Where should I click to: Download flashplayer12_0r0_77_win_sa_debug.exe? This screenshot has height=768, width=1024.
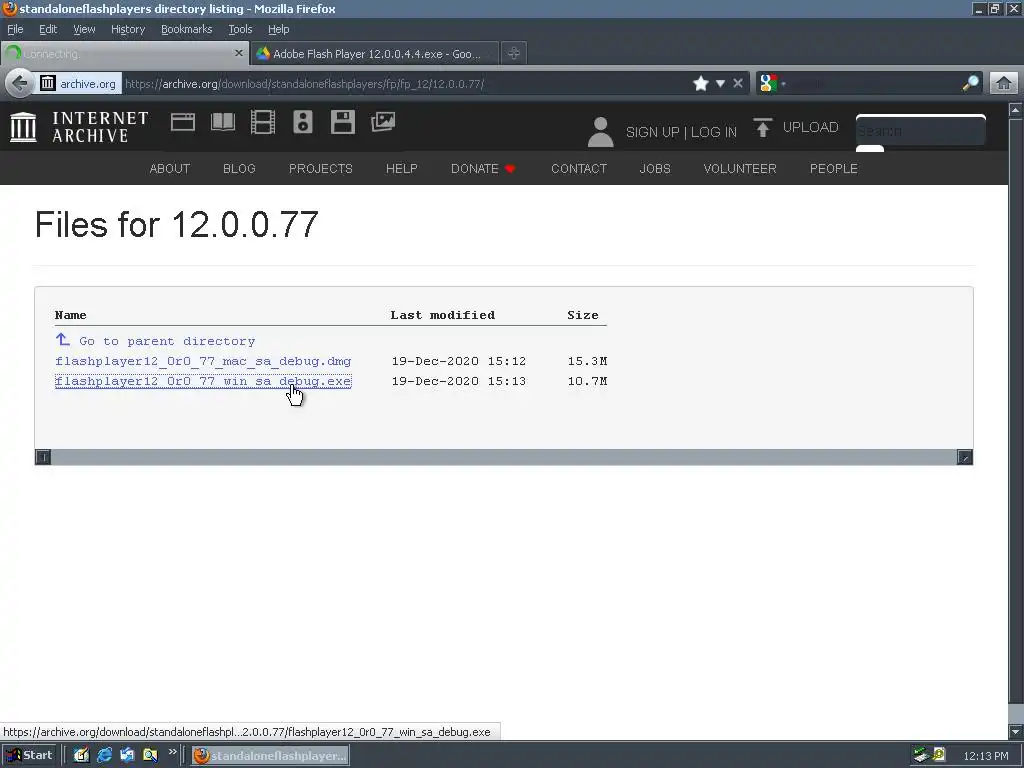(x=203, y=381)
